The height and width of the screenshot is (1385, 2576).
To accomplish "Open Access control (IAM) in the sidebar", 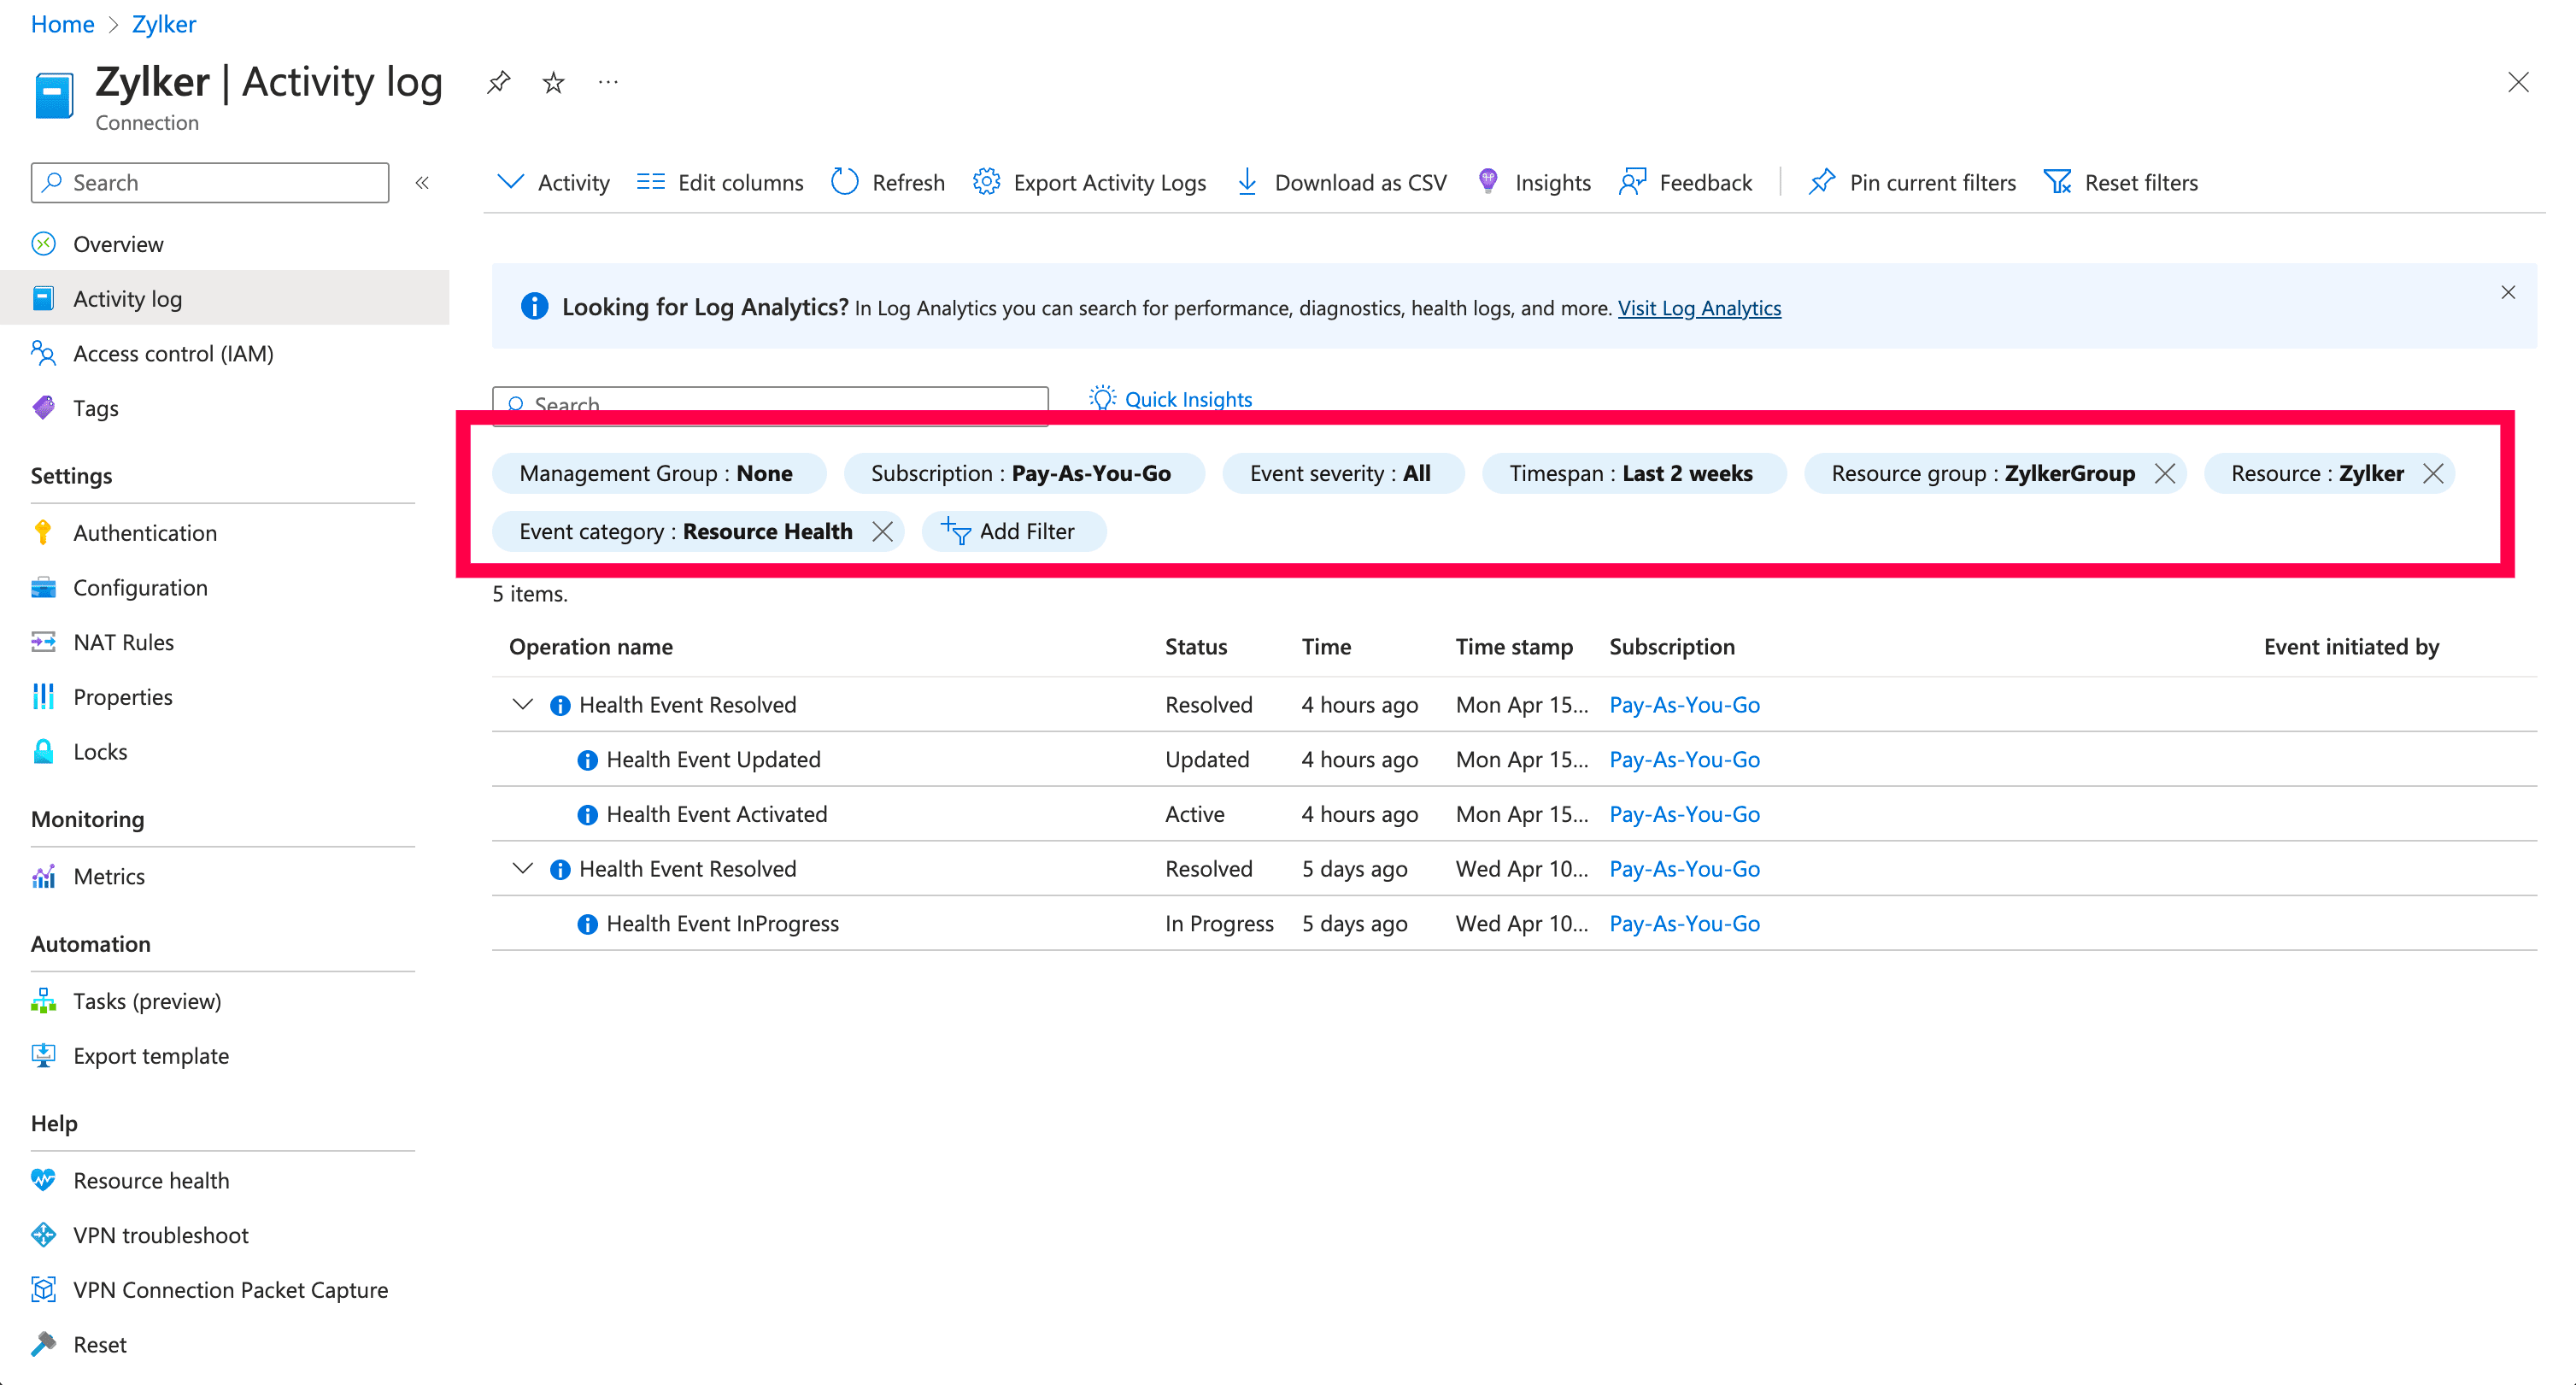I will click(x=173, y=353).
